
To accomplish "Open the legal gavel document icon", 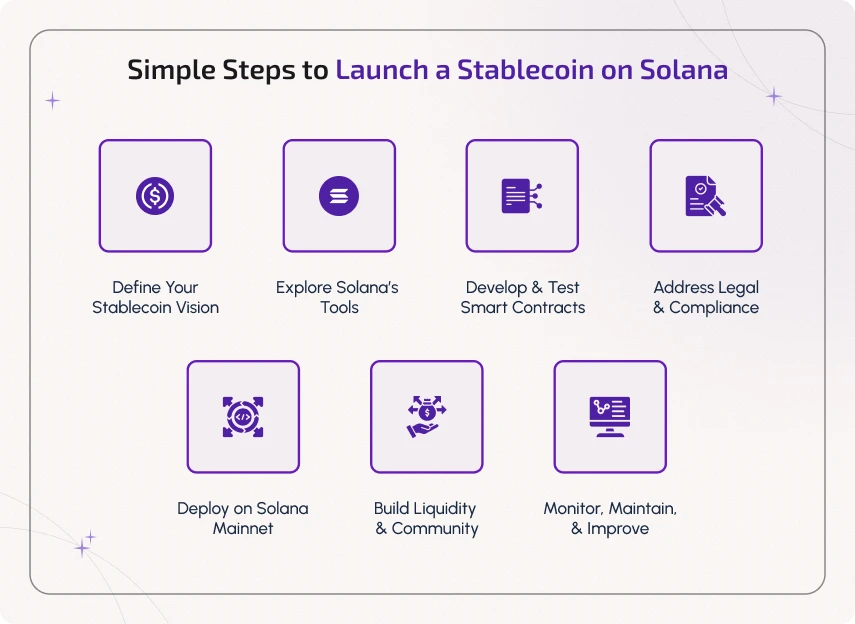I will point(706,196).
